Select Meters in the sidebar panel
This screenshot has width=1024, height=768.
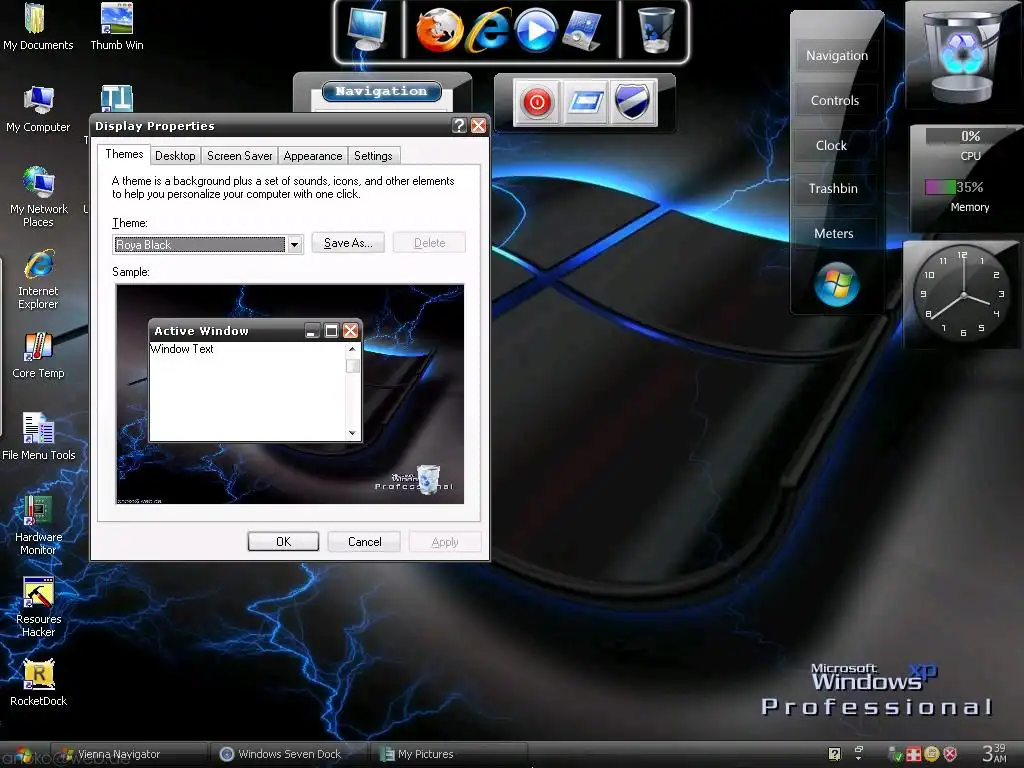[x=833, y=233]
